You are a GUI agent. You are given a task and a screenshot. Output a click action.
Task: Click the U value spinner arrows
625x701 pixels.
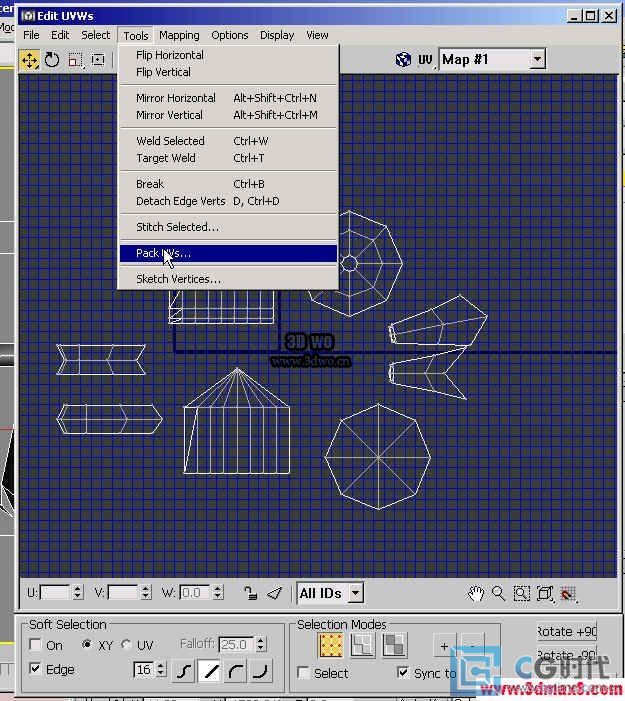tap(77, 592)
